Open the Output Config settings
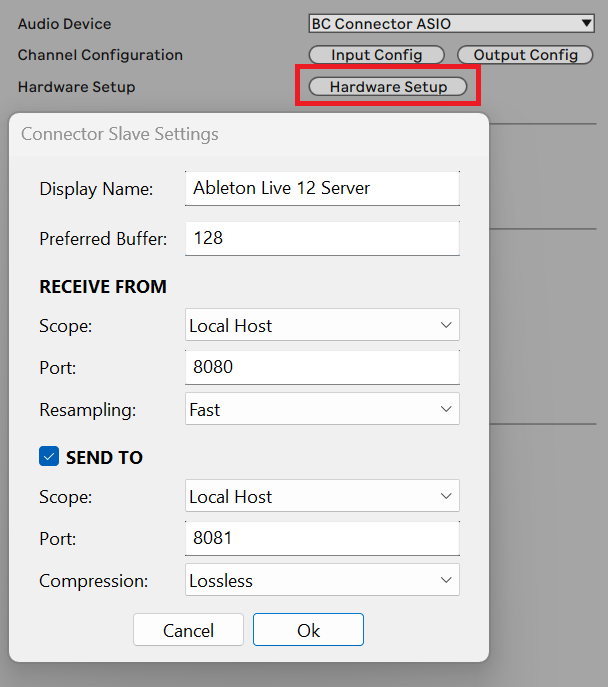Screen dimensions: 608x687 [525, 55]
